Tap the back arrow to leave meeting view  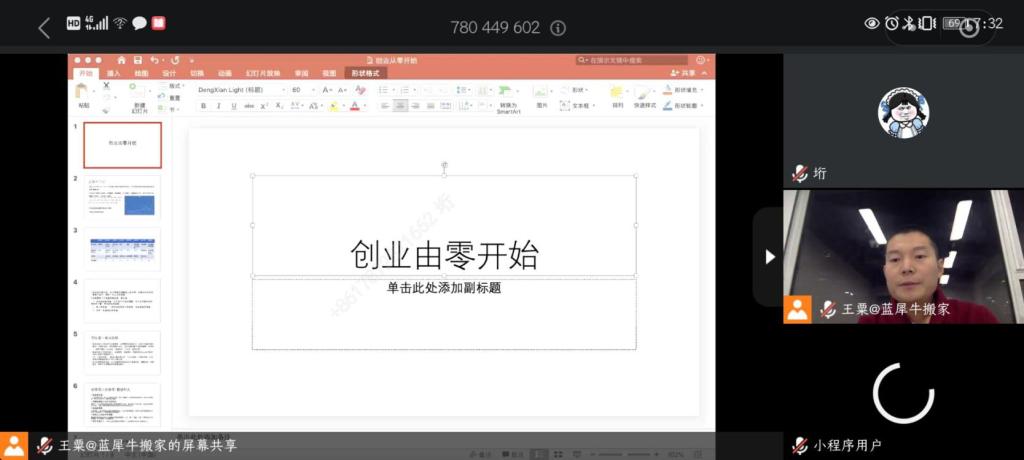(x=43, y=27)
